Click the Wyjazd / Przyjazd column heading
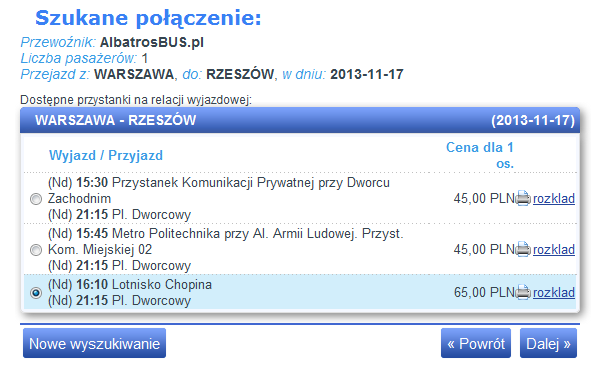 [x=106, y=156]
